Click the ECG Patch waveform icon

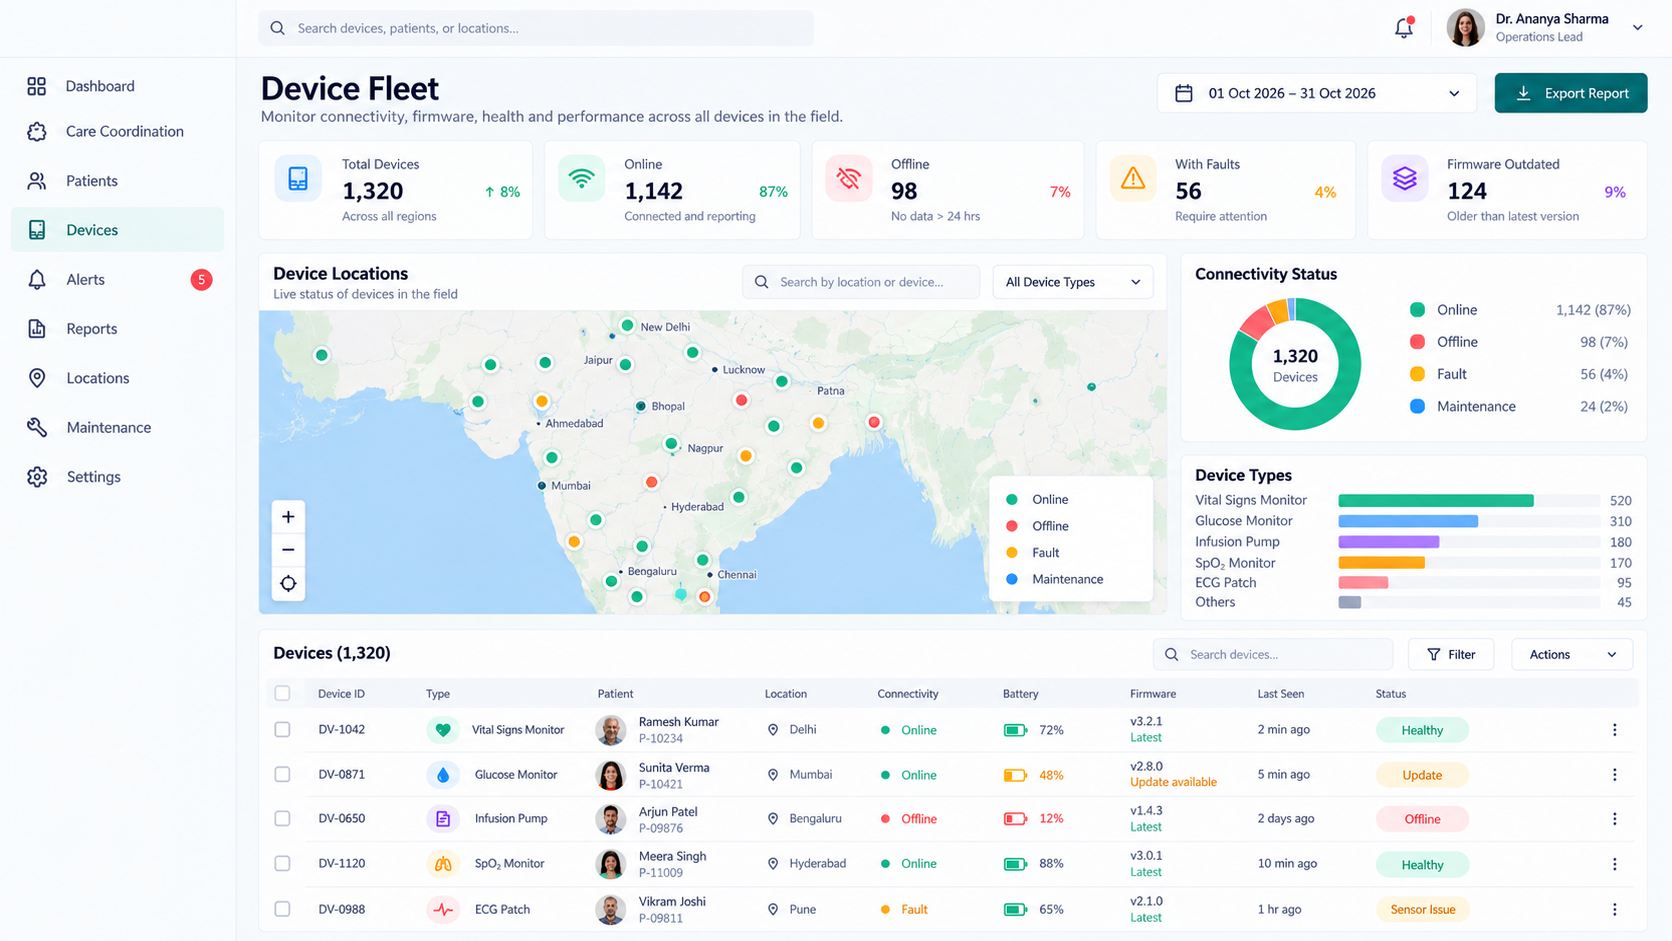pyautogui.click(x=442, y=909)
